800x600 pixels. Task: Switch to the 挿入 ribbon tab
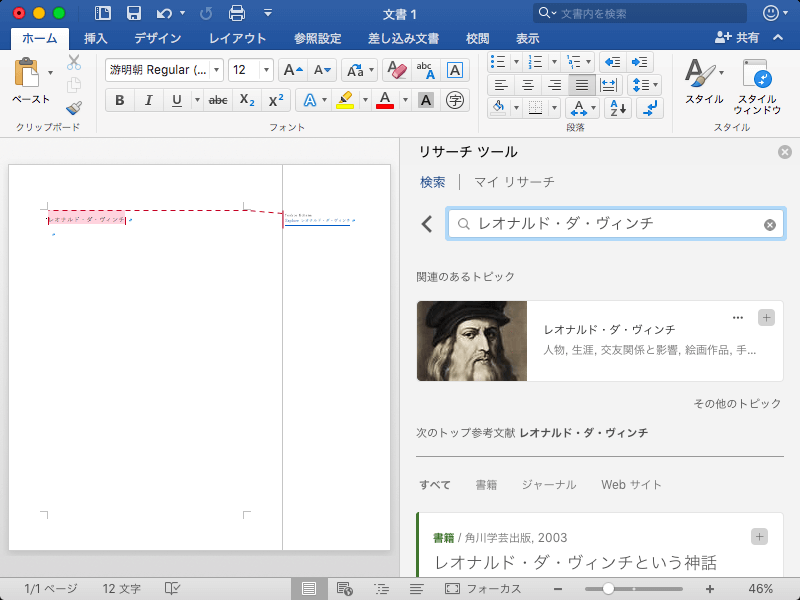point(96,38)
